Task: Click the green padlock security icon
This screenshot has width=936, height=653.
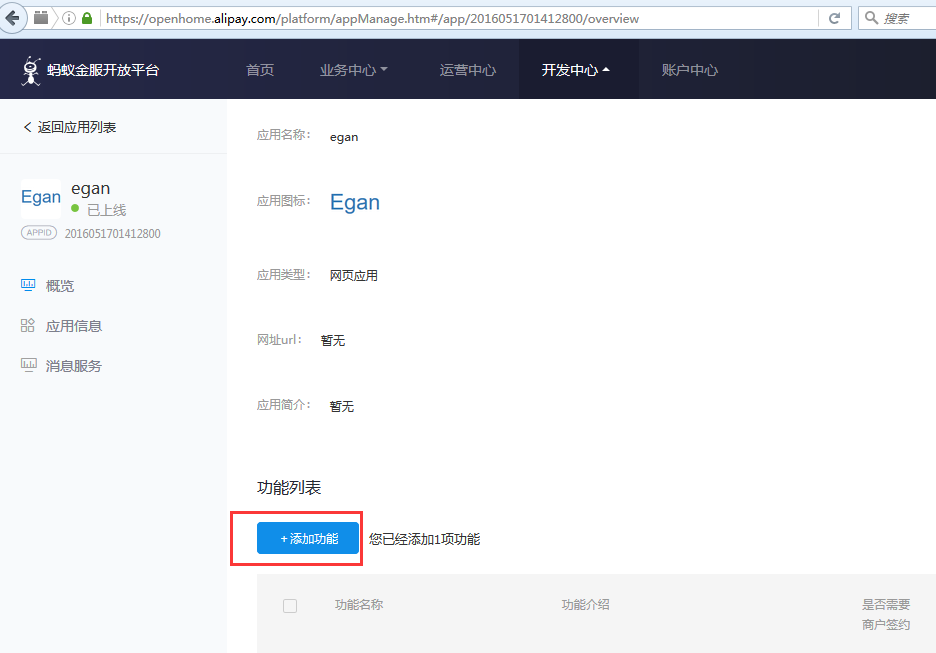Action: [x=87, y=18]
